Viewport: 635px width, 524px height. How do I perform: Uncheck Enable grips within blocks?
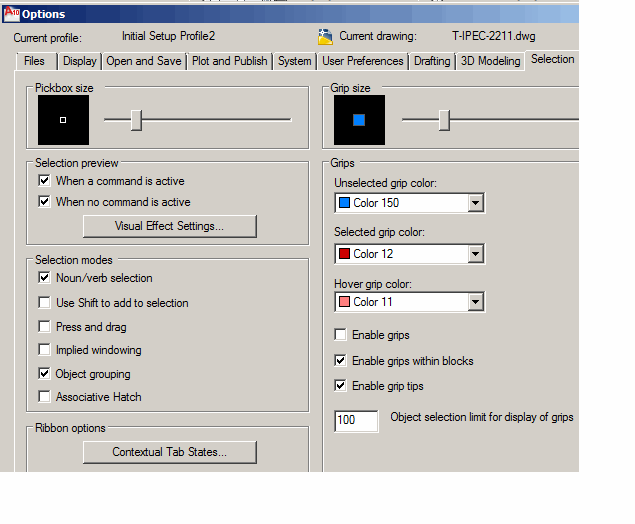click(340, 360)
